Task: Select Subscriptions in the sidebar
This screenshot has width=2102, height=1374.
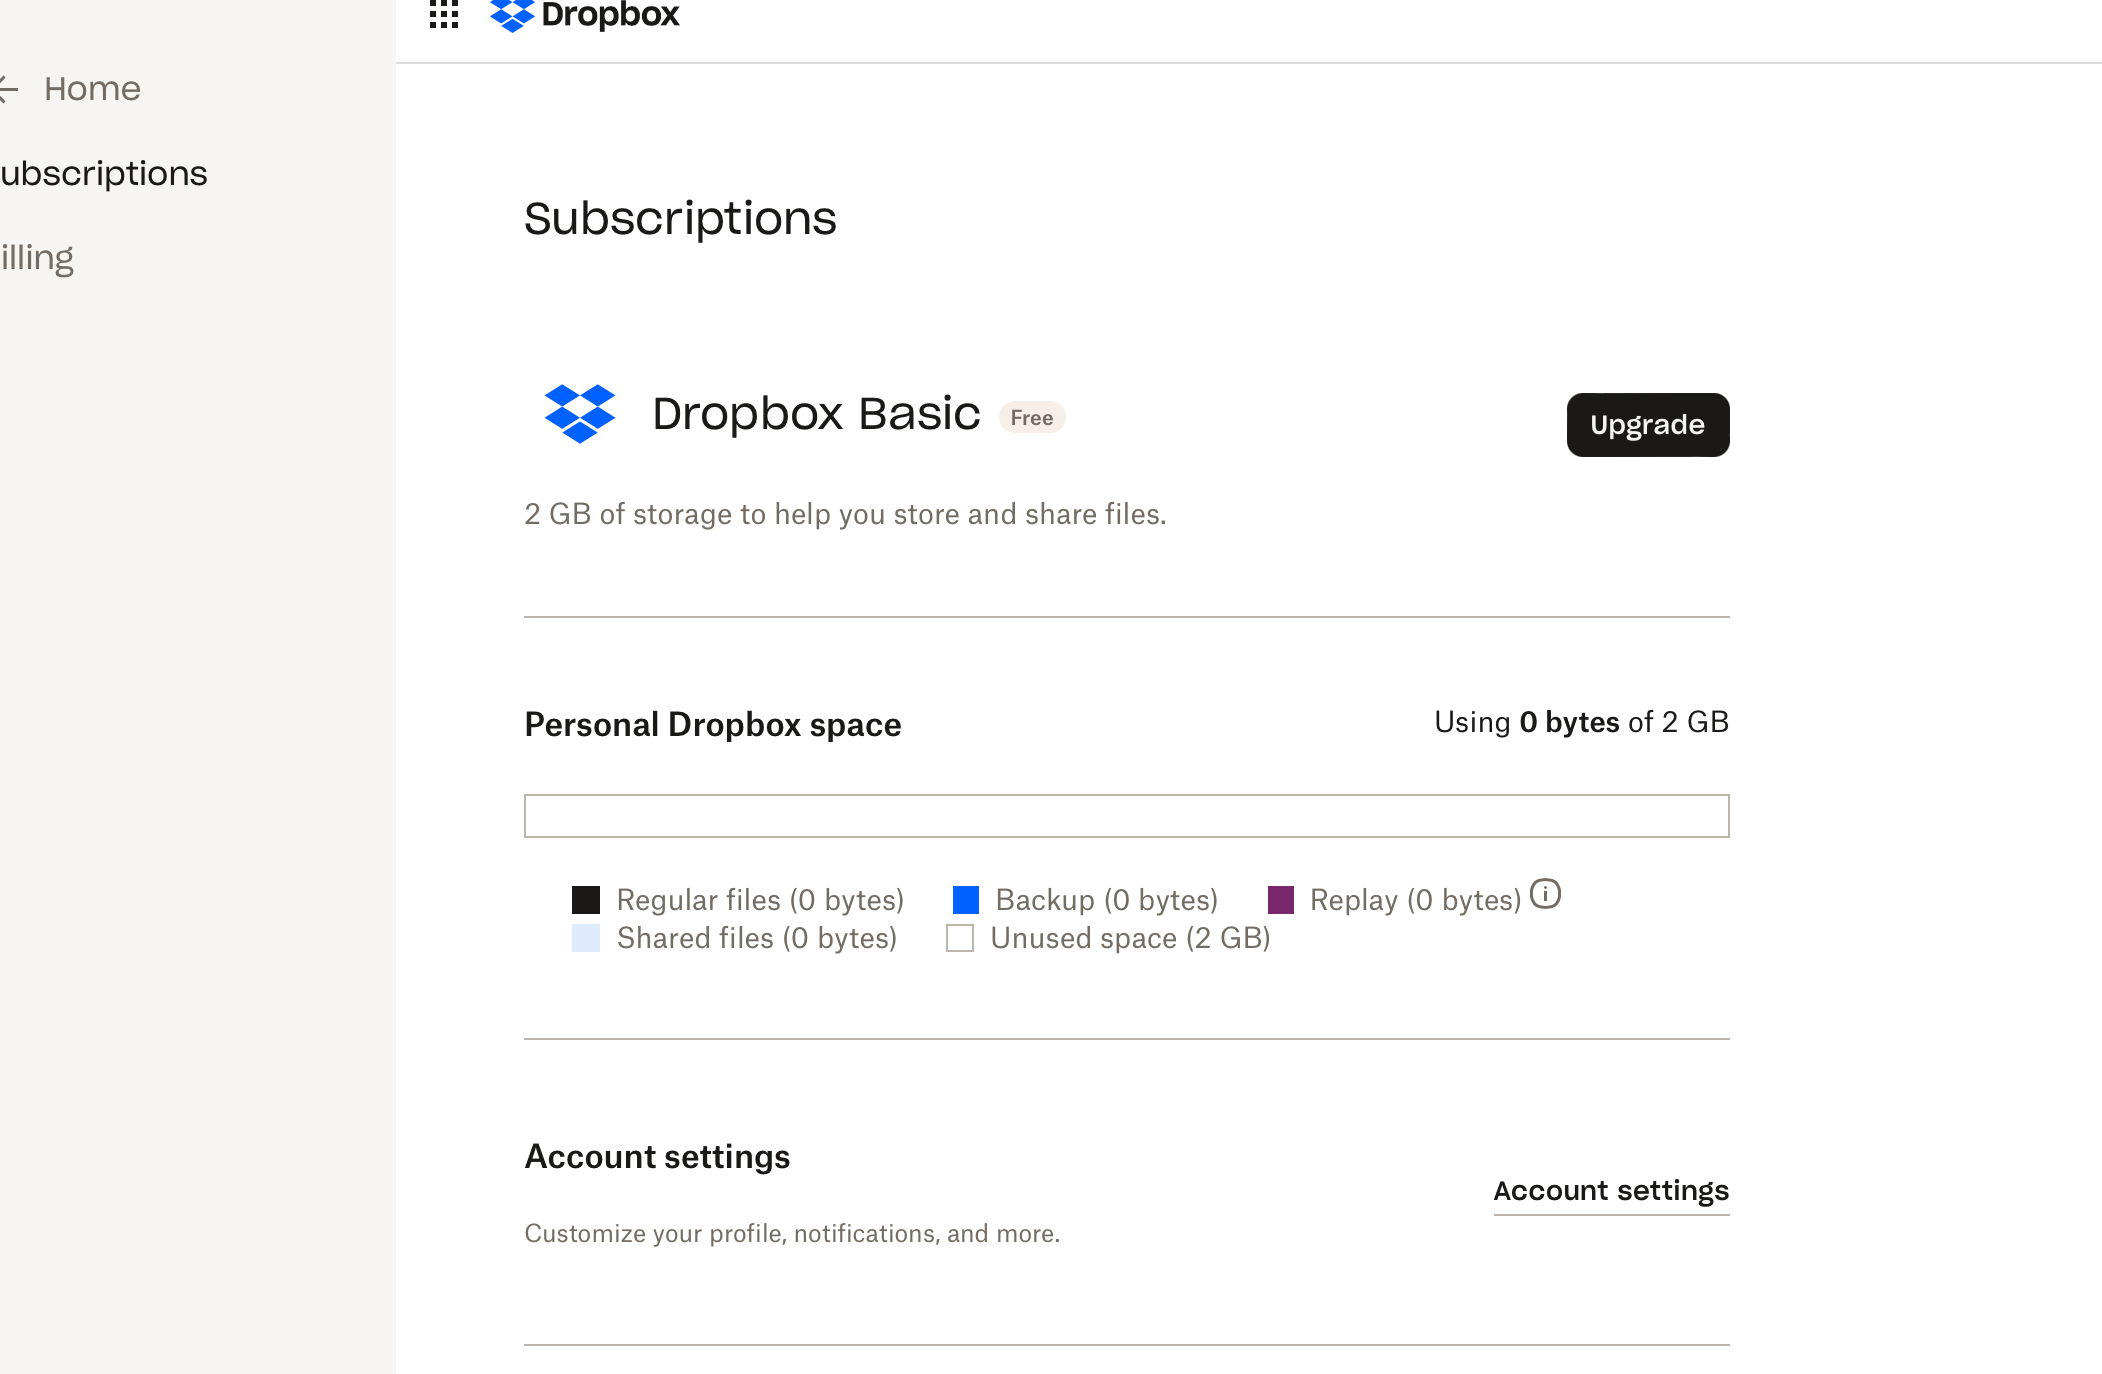Action: 103,174
